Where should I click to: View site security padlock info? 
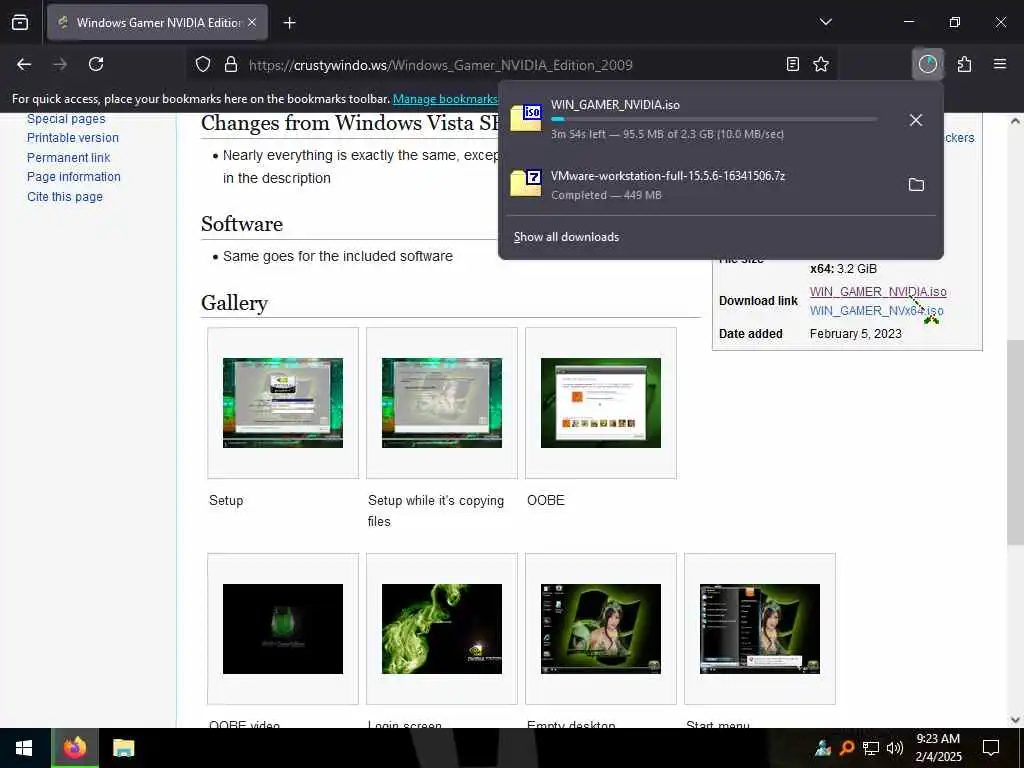pos(231,65)
